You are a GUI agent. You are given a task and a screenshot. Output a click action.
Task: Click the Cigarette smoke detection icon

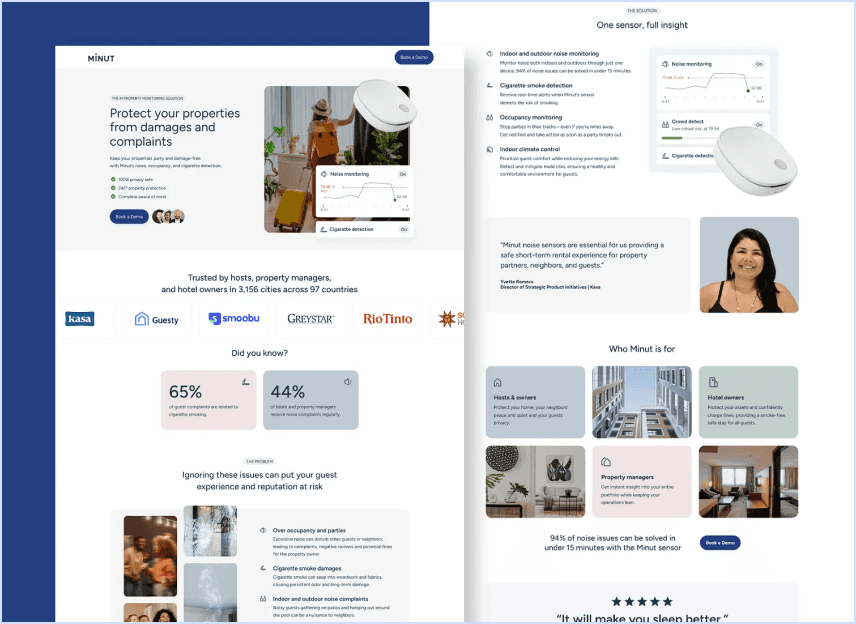490,85
